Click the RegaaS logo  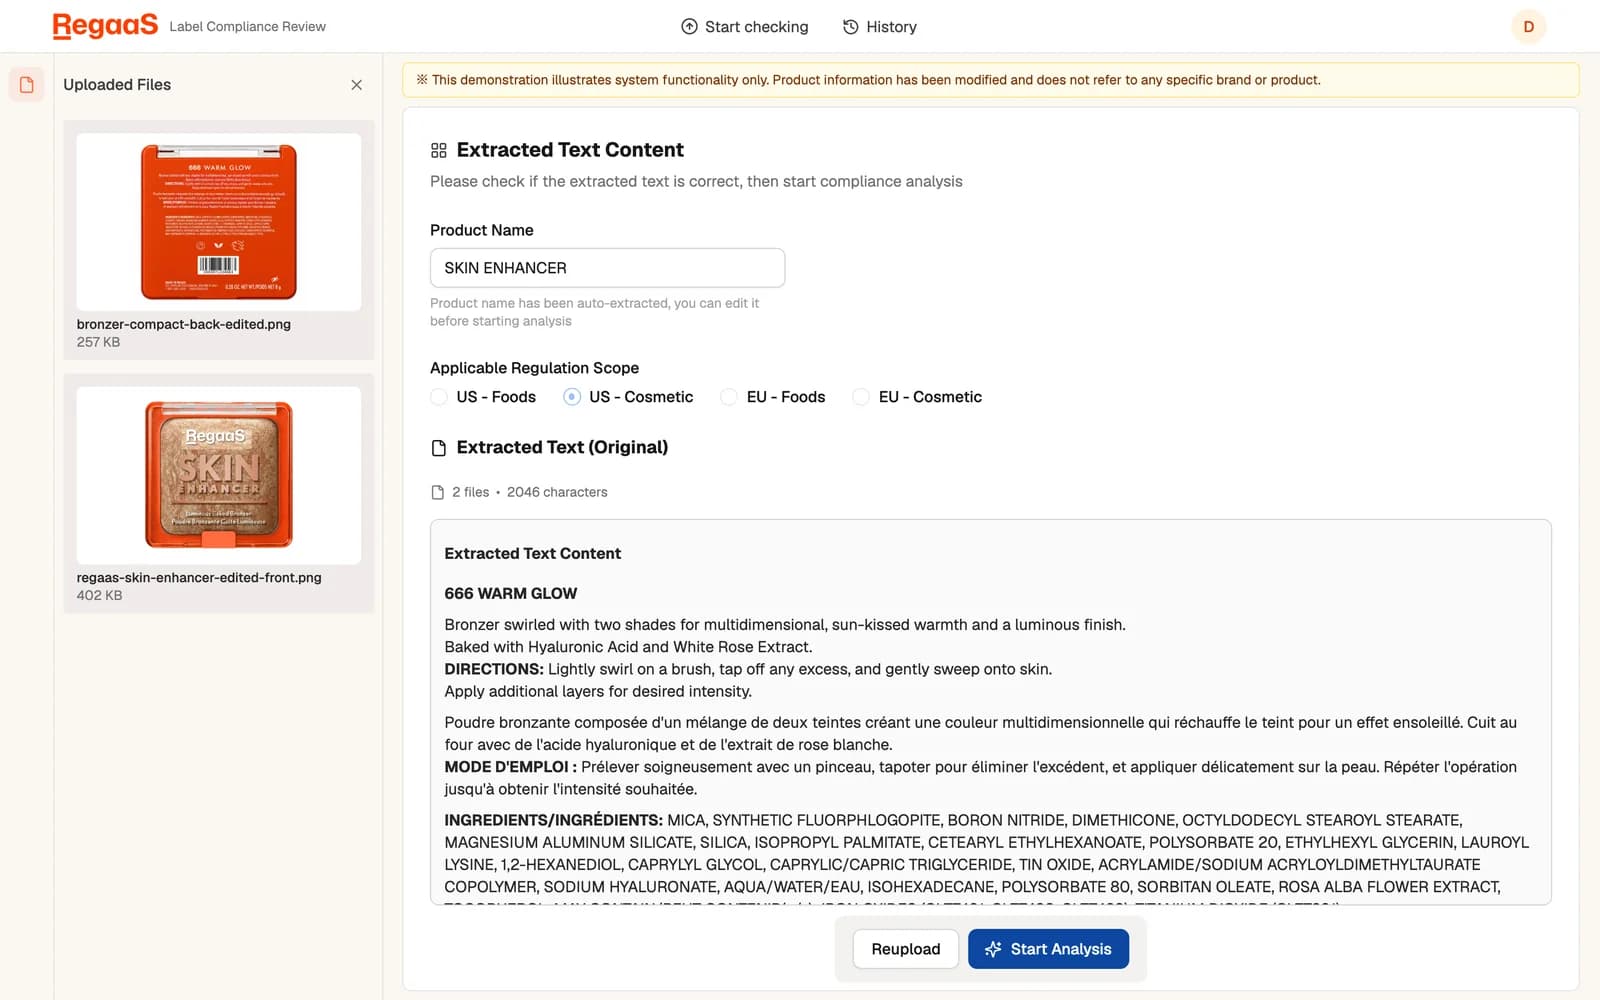[105, 26]
